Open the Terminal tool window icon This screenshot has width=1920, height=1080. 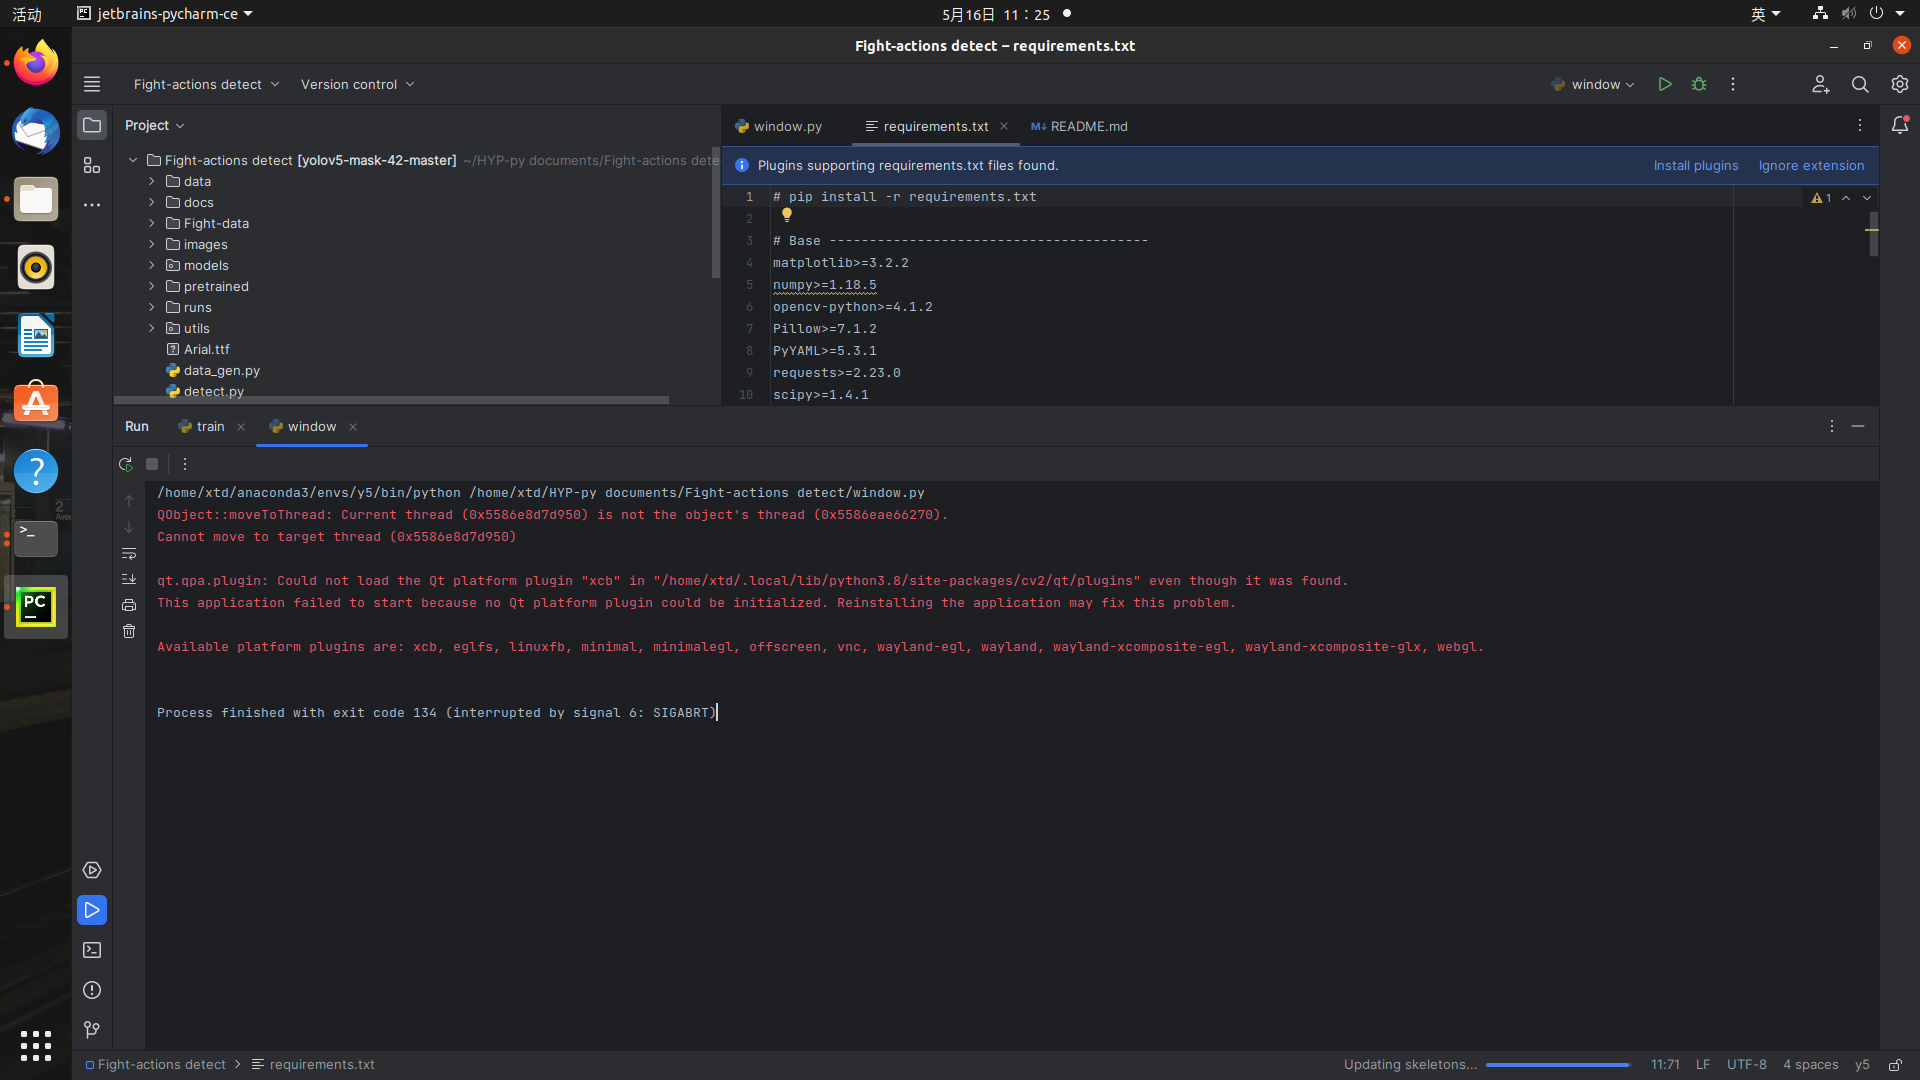coord(92,950)
